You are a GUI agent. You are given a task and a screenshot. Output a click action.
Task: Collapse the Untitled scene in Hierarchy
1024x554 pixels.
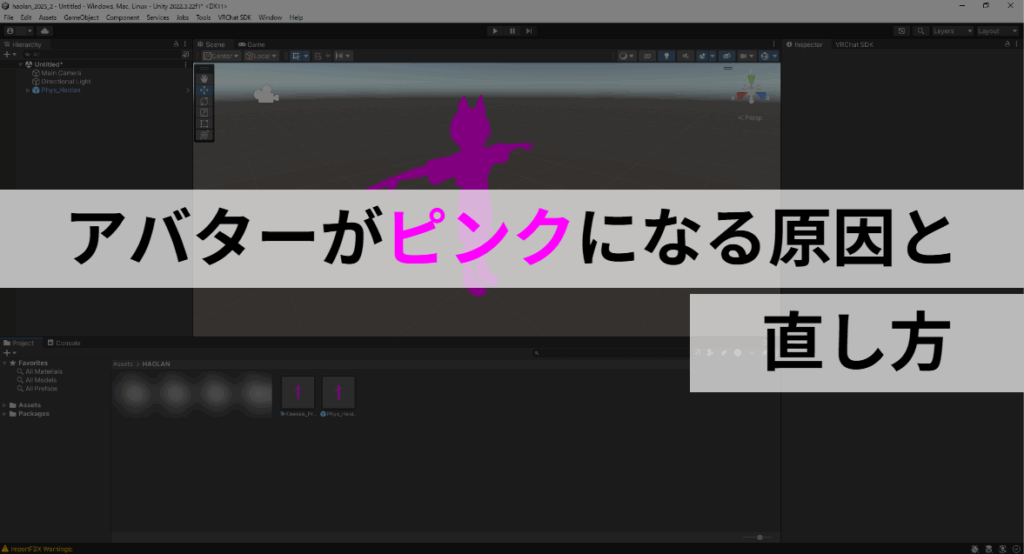click(x=20, y=65)
